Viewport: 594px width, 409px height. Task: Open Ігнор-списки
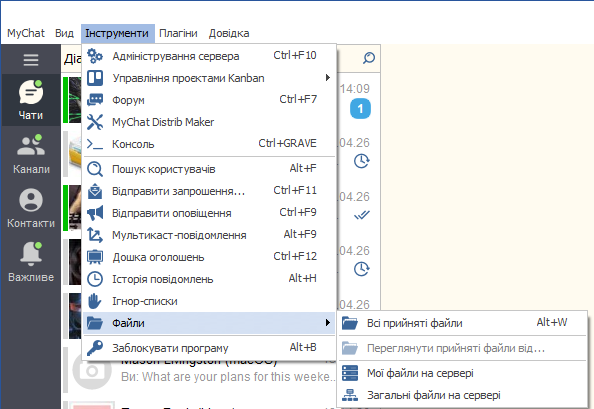[209, 301]
